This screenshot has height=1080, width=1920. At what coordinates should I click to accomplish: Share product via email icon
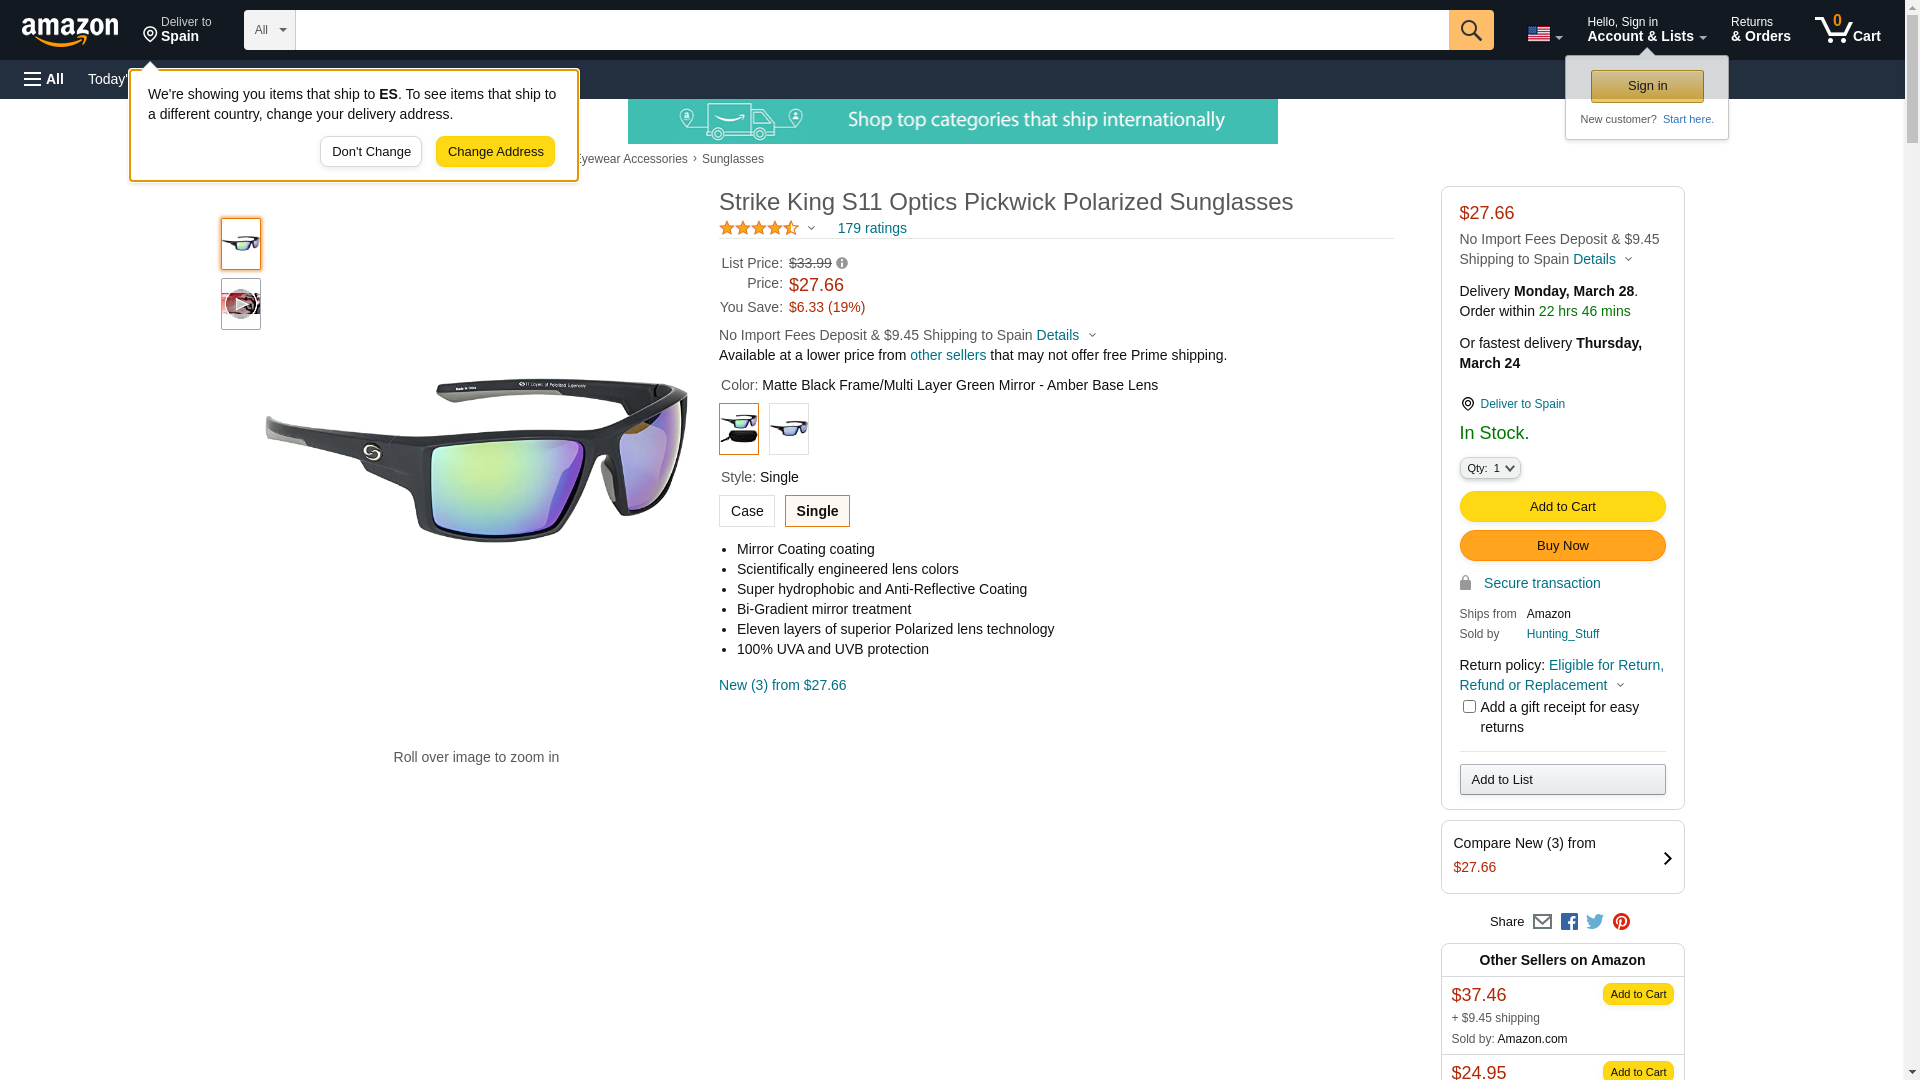(x=1542, y=922)
